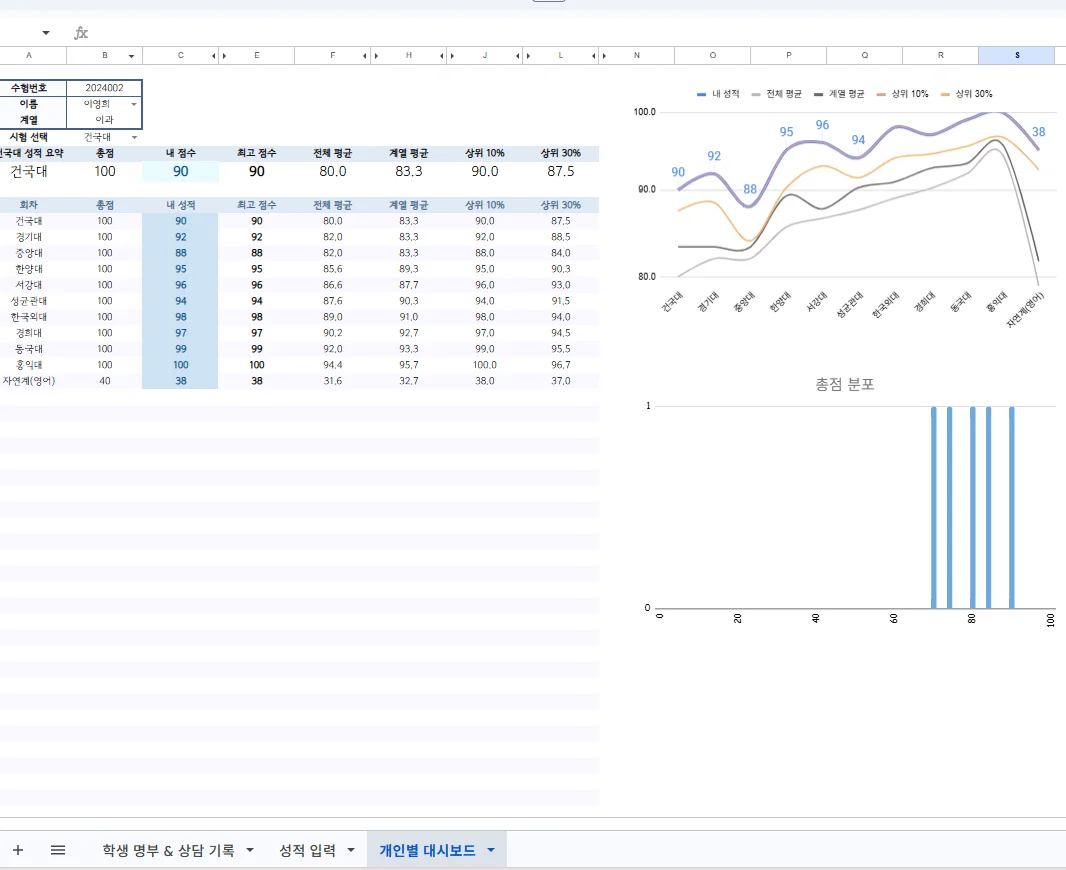Select the 한국외대 row label
1066x870 pixels.
pyautogui.click(x=29, y=317)
